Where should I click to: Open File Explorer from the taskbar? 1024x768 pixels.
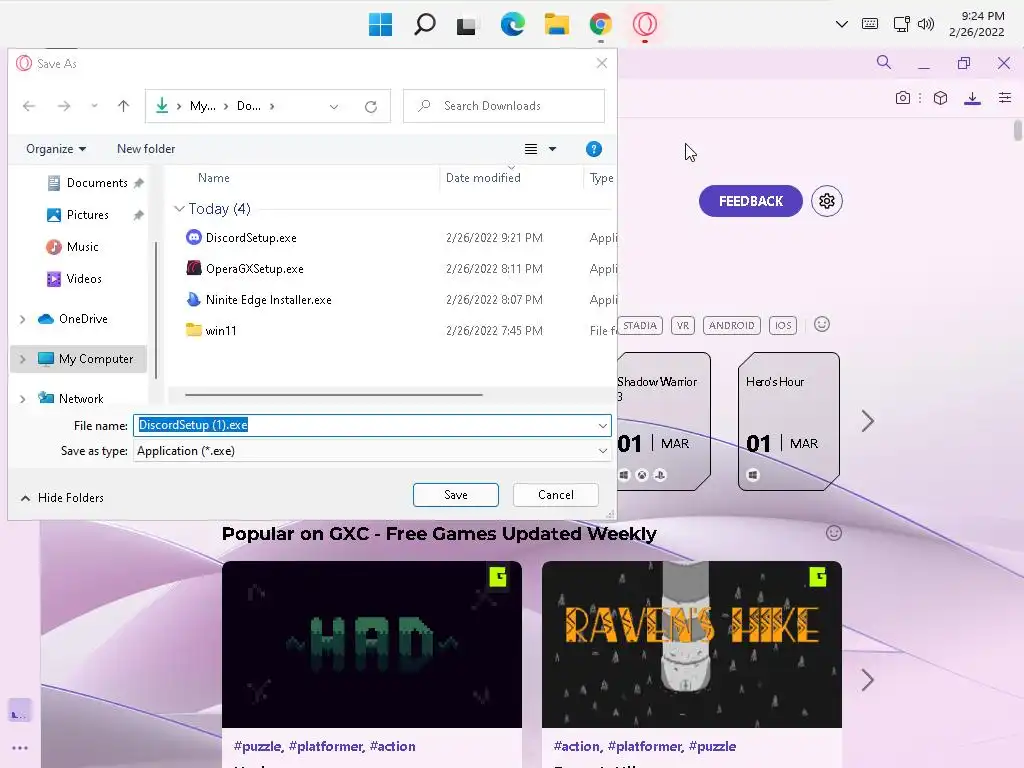[556, 25]
